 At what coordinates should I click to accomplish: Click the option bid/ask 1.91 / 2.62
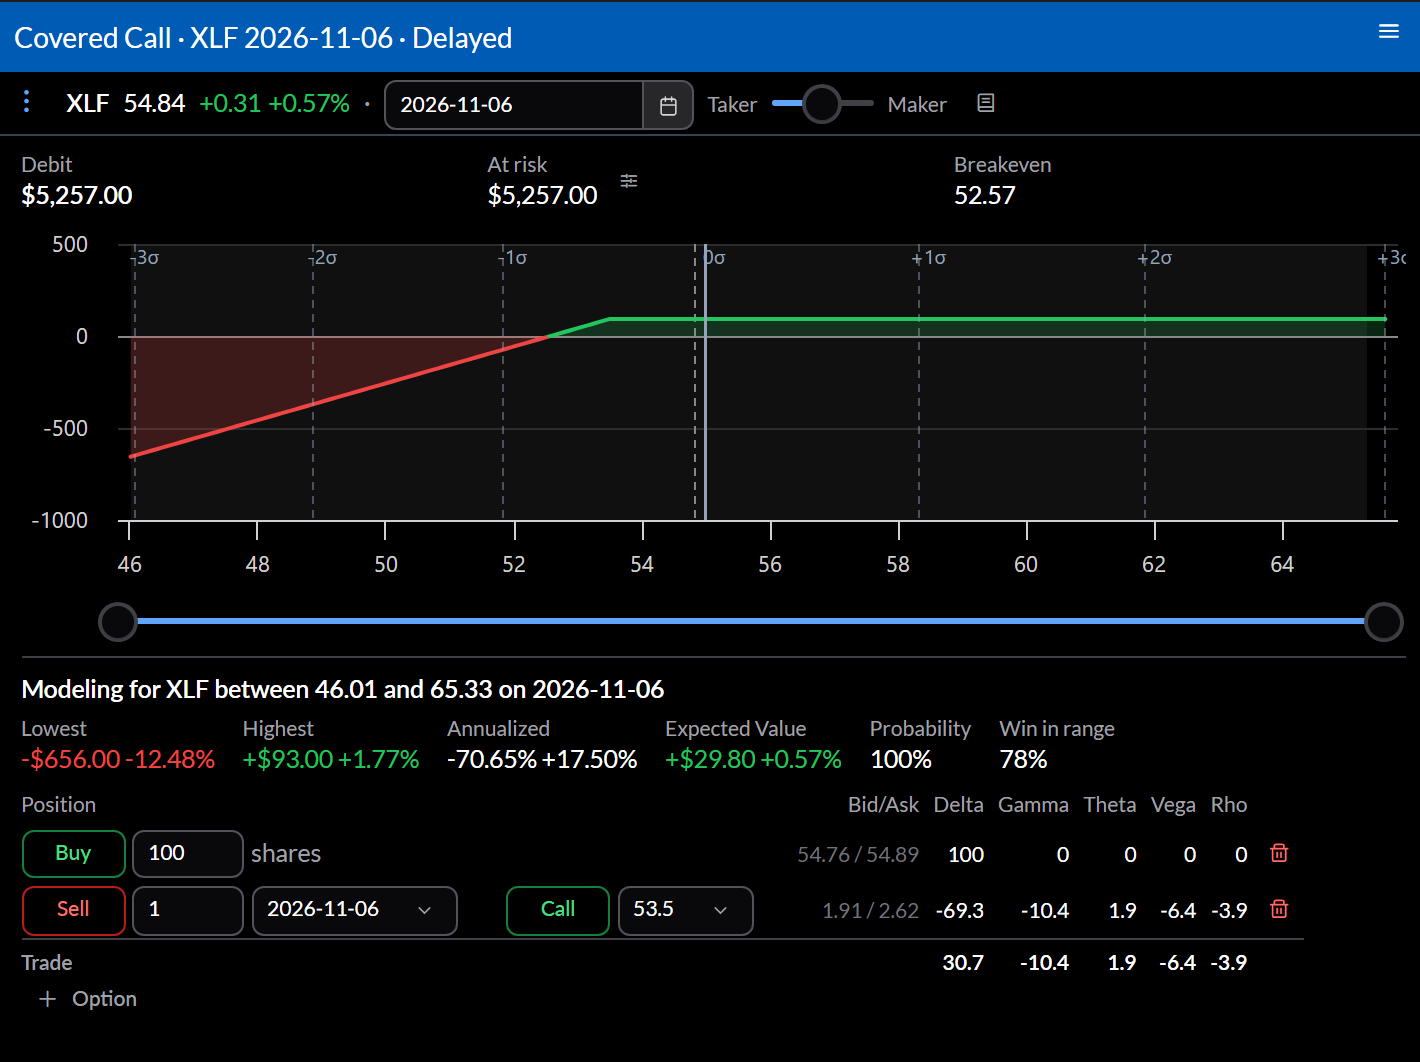click(870, 910)
